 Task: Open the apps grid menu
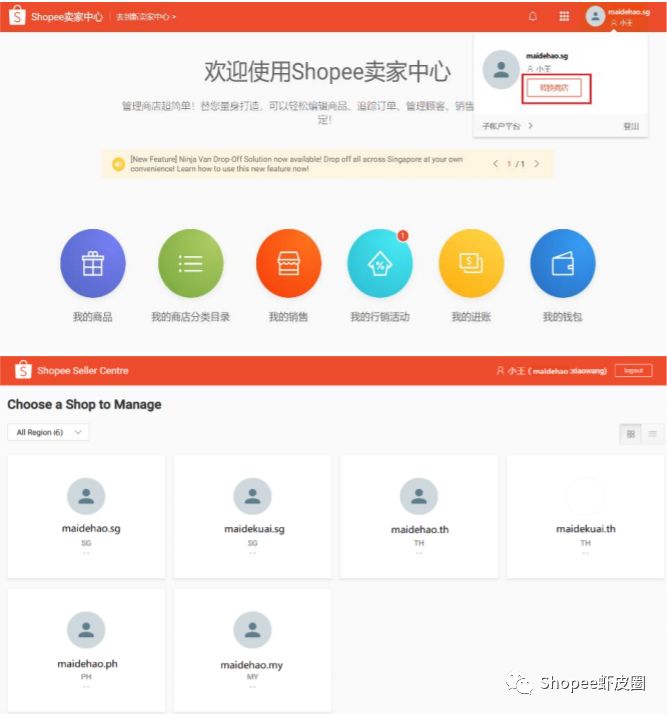pos(564,16)
